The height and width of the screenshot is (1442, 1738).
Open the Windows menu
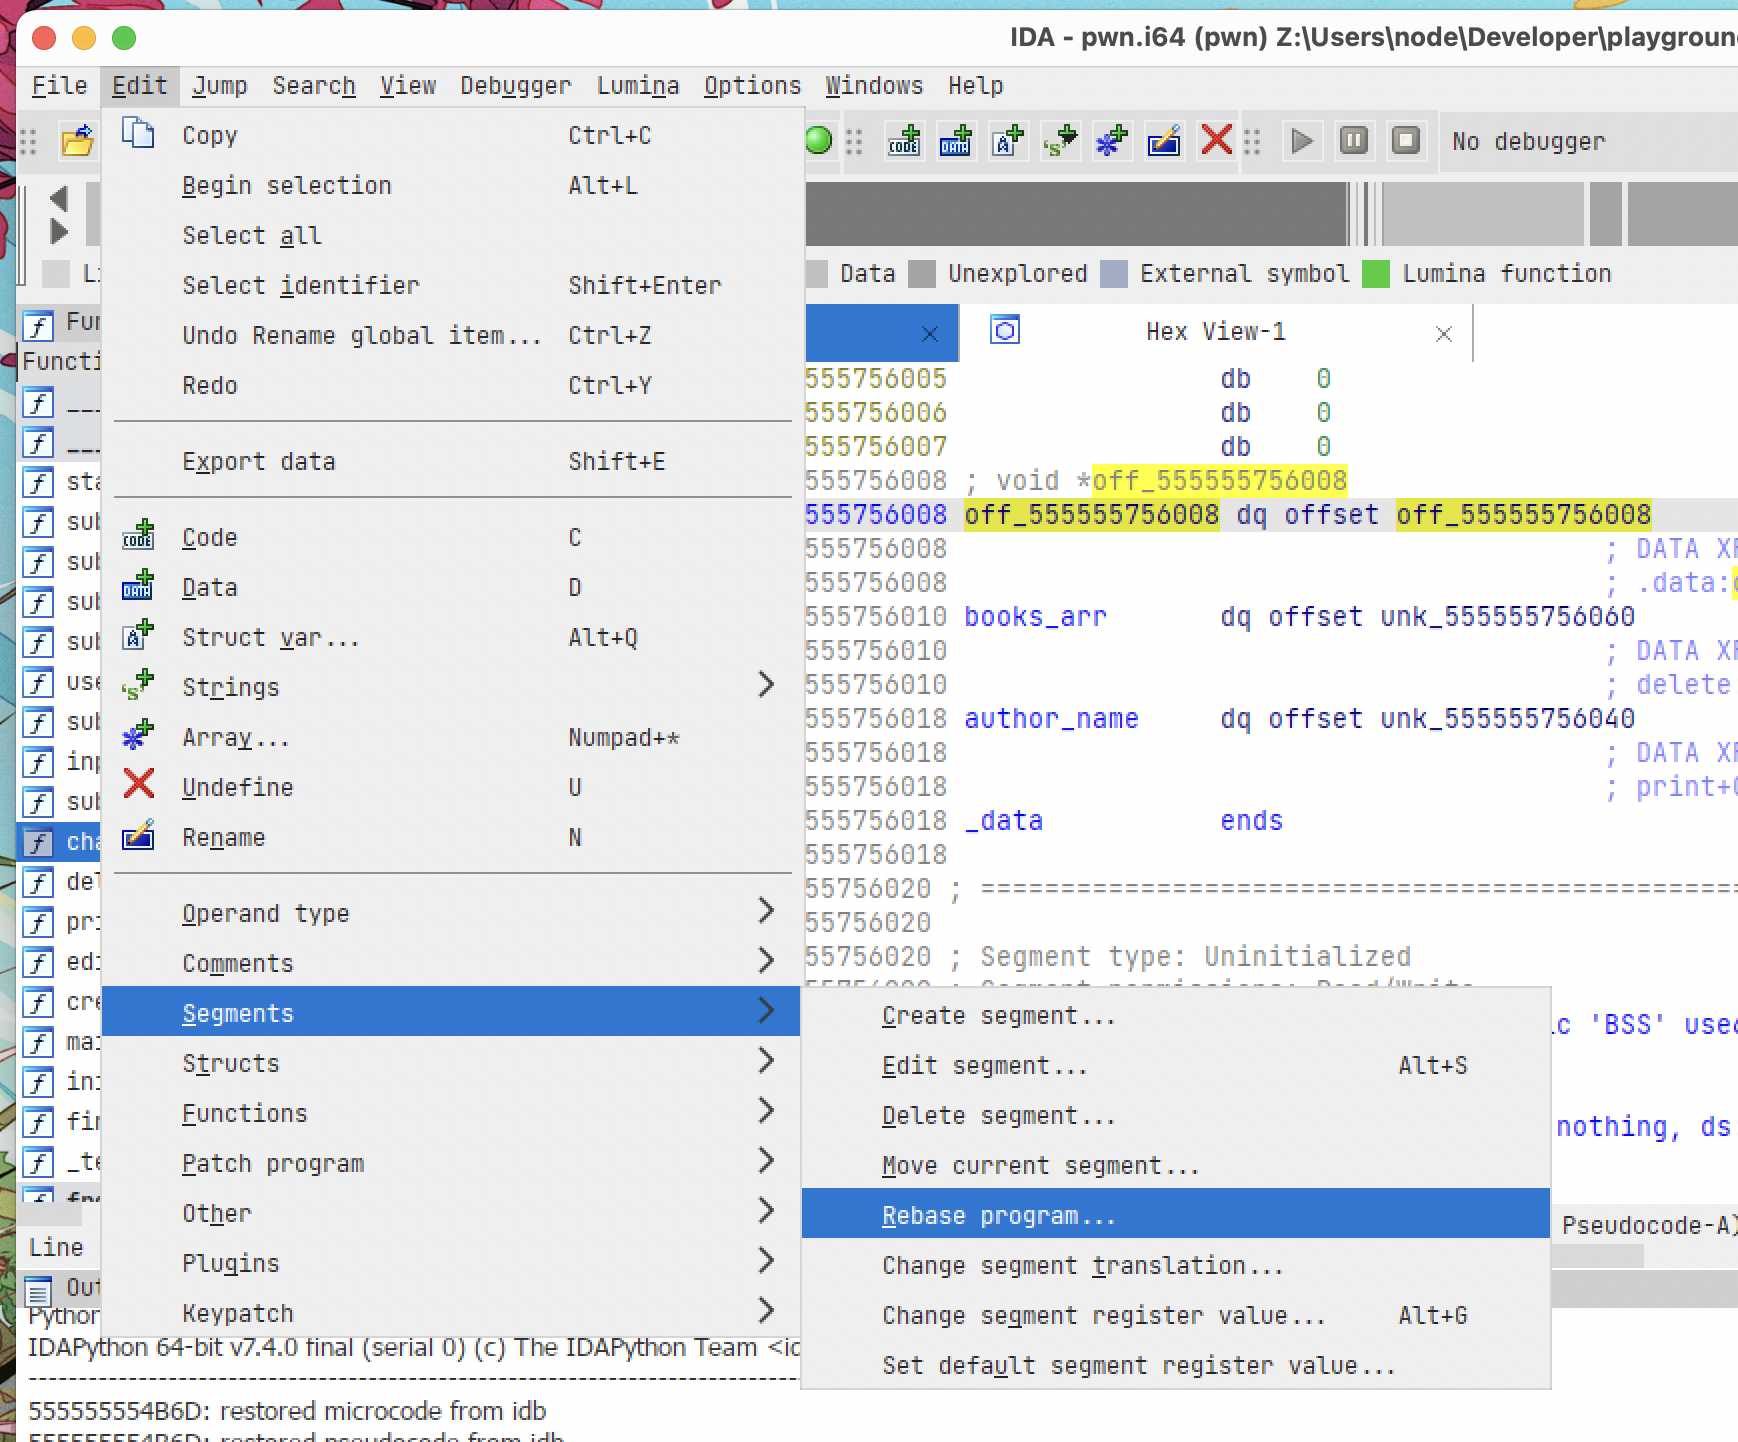pos(874,86)
